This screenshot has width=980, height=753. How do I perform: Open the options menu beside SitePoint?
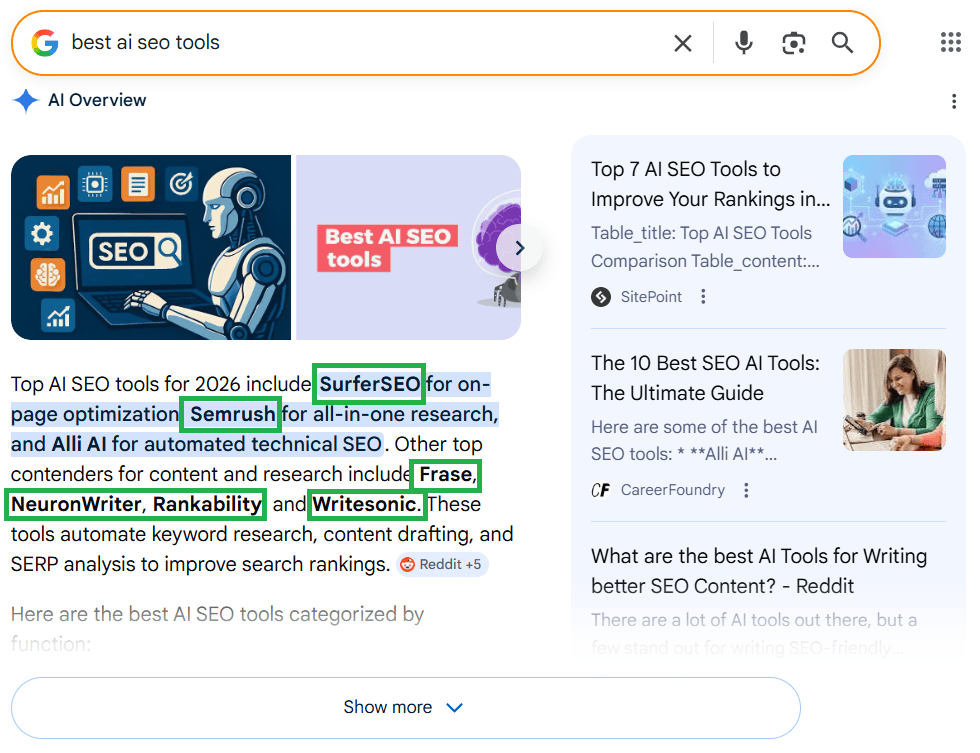703,297
